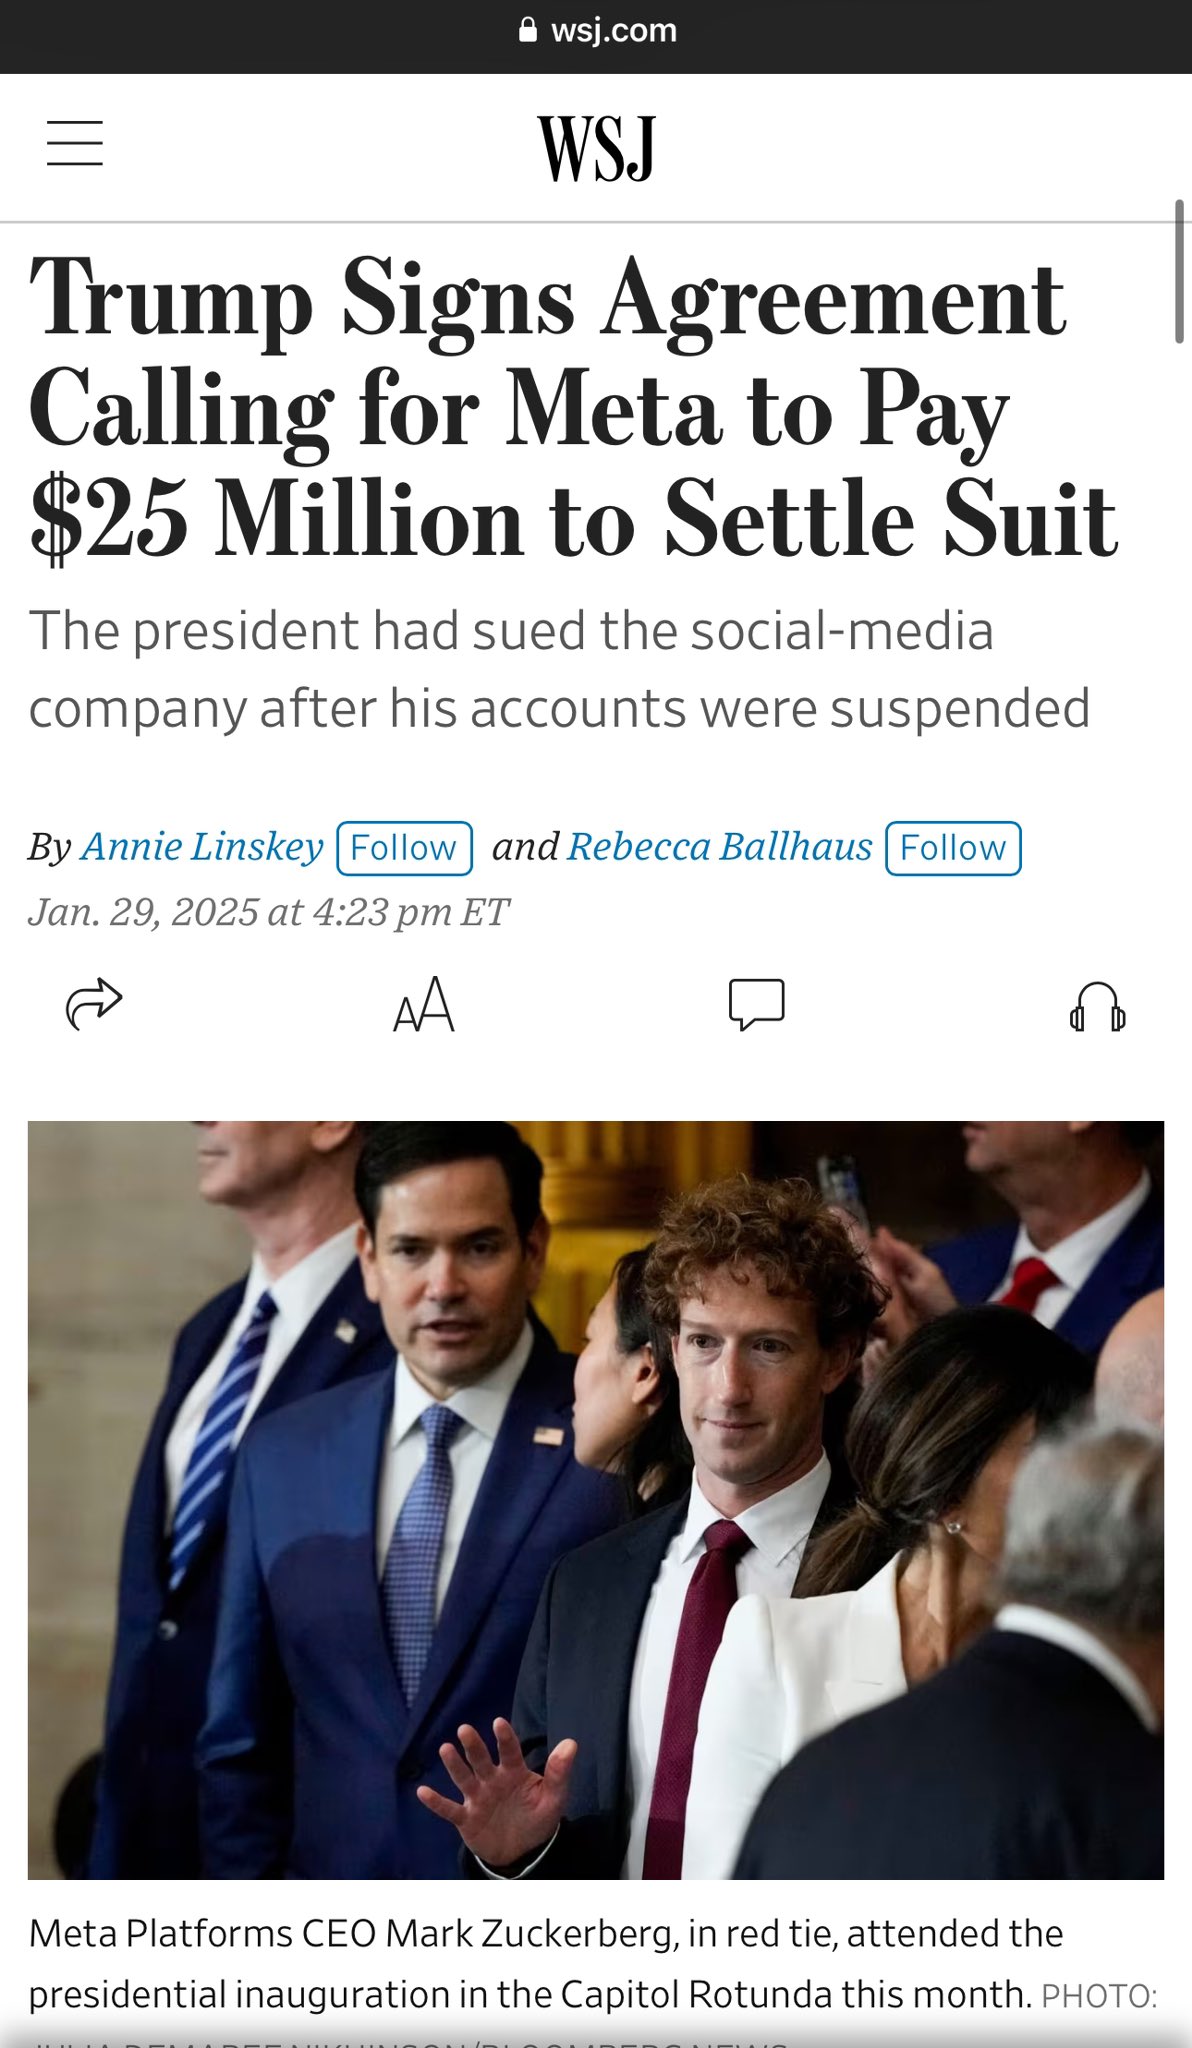The height and width of the screenshot is (2048, 1192).
Task: Tap the subheadline about suspended accounts
Action: [558, 670]
